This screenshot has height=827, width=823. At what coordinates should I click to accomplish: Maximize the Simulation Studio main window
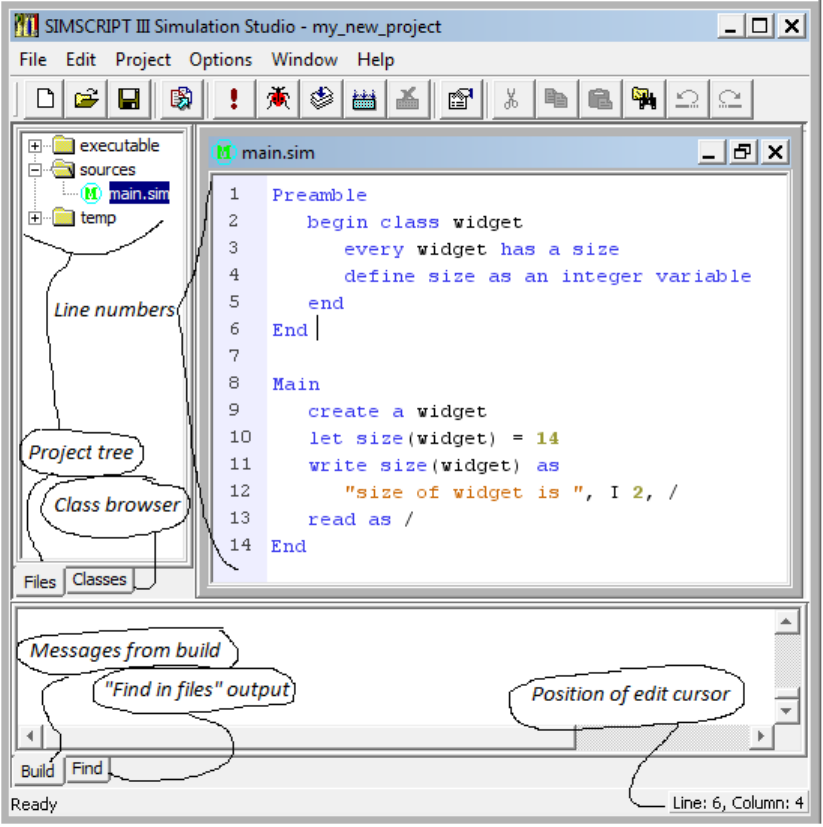760,26
